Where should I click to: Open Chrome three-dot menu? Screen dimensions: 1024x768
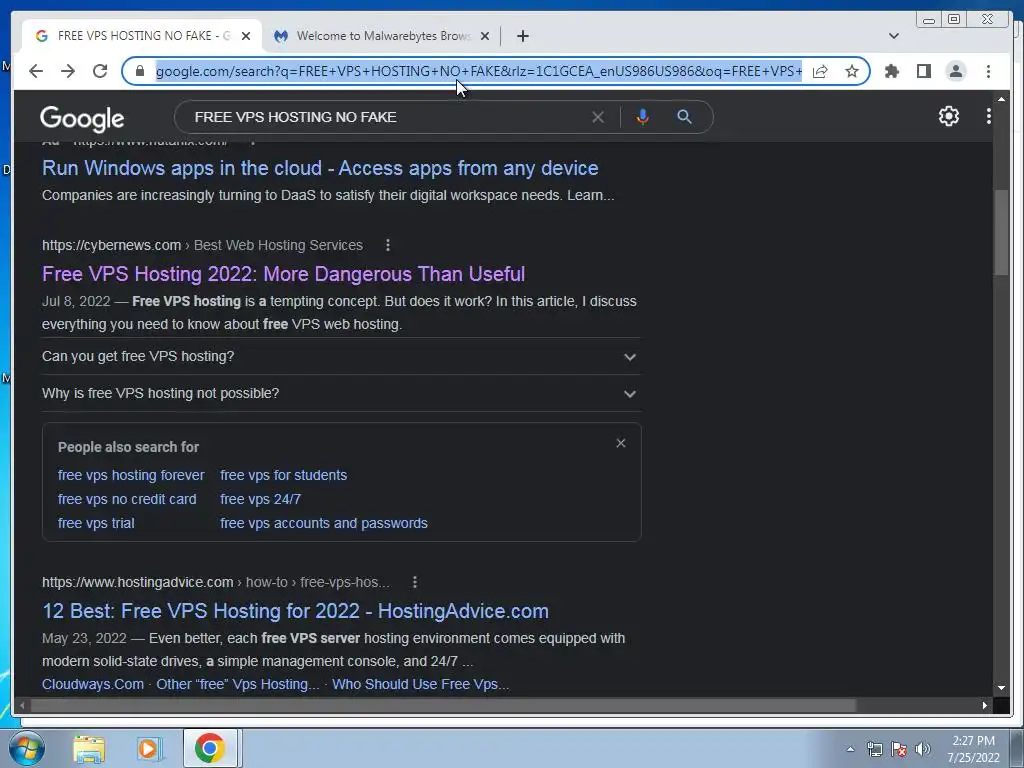click(988, 71)
